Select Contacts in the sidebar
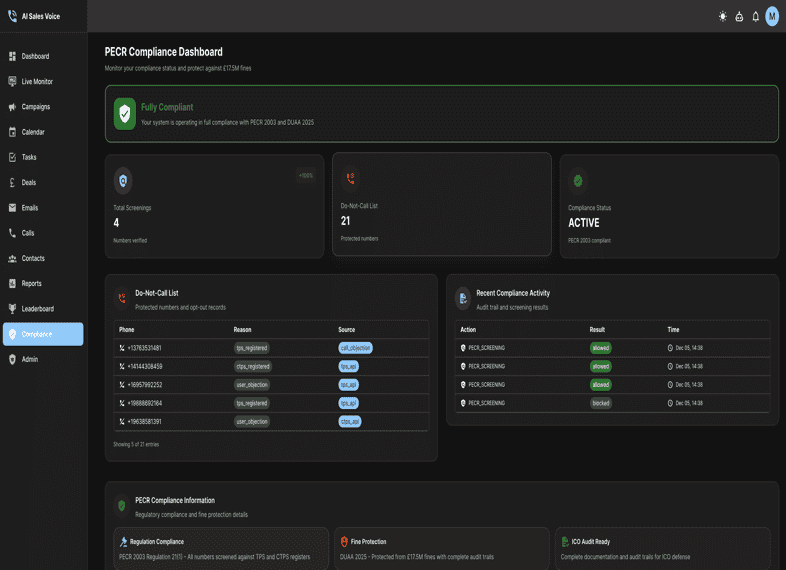The image size is (786, 570). tap(43, 258)
